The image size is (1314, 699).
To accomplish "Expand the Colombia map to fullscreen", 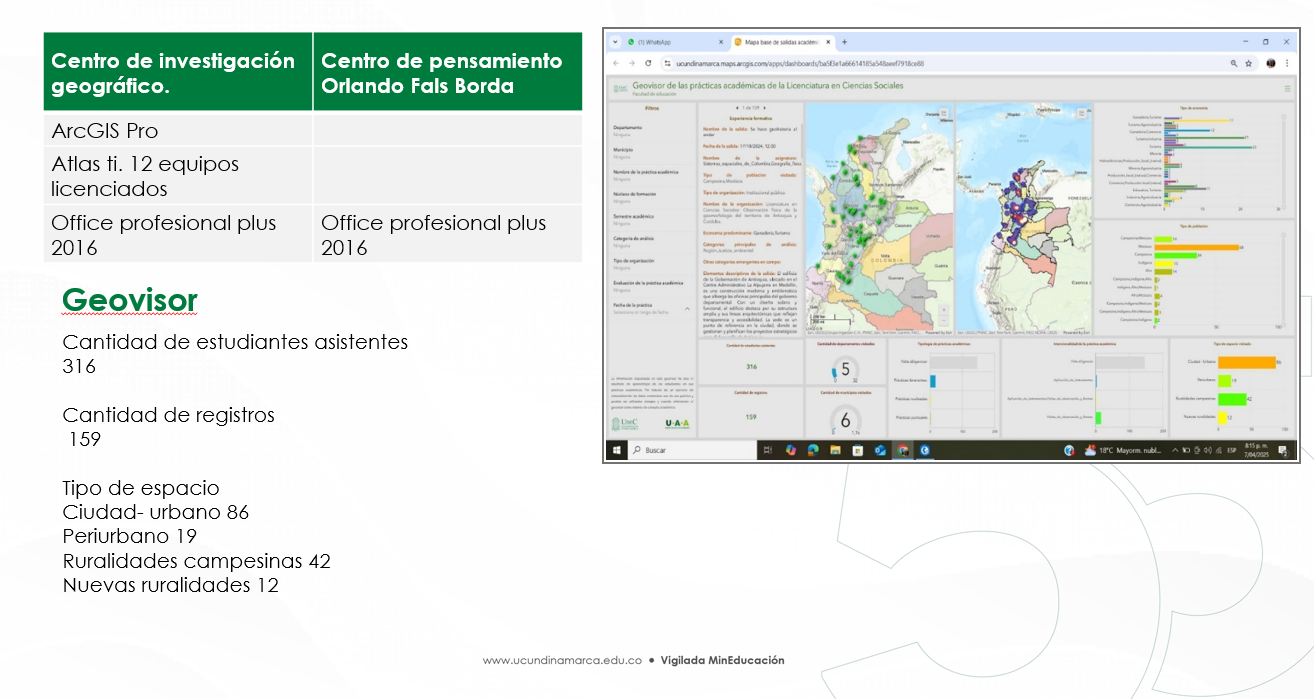I will [943, 113].
